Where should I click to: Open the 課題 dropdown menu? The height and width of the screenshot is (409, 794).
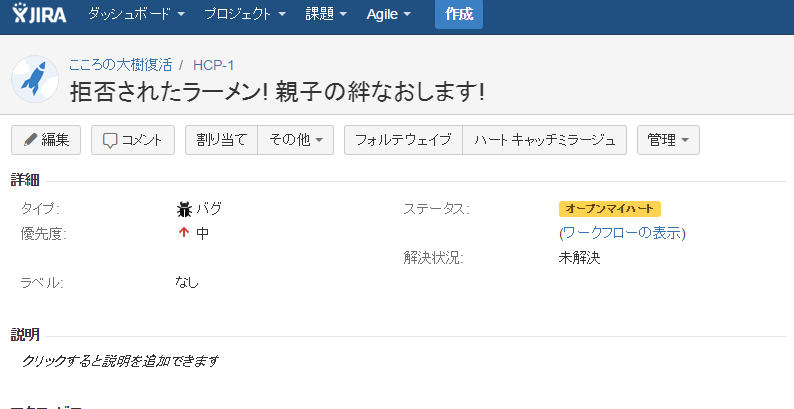[326, 14]
